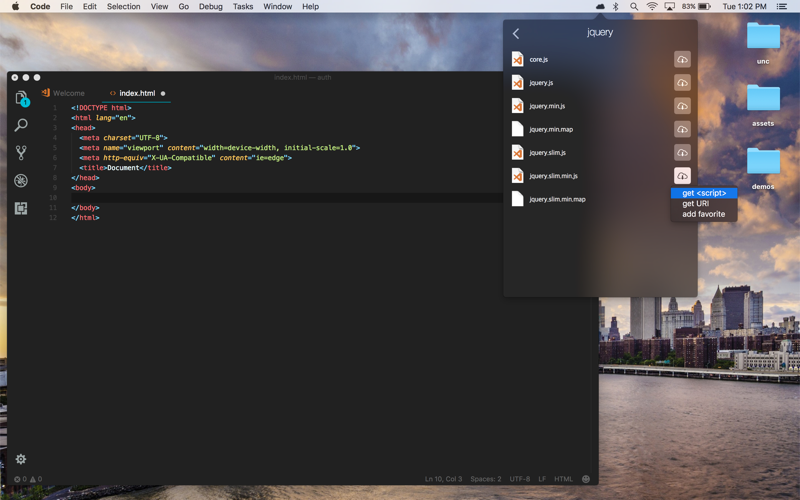Go back using the jquery panel chevron

516,34
